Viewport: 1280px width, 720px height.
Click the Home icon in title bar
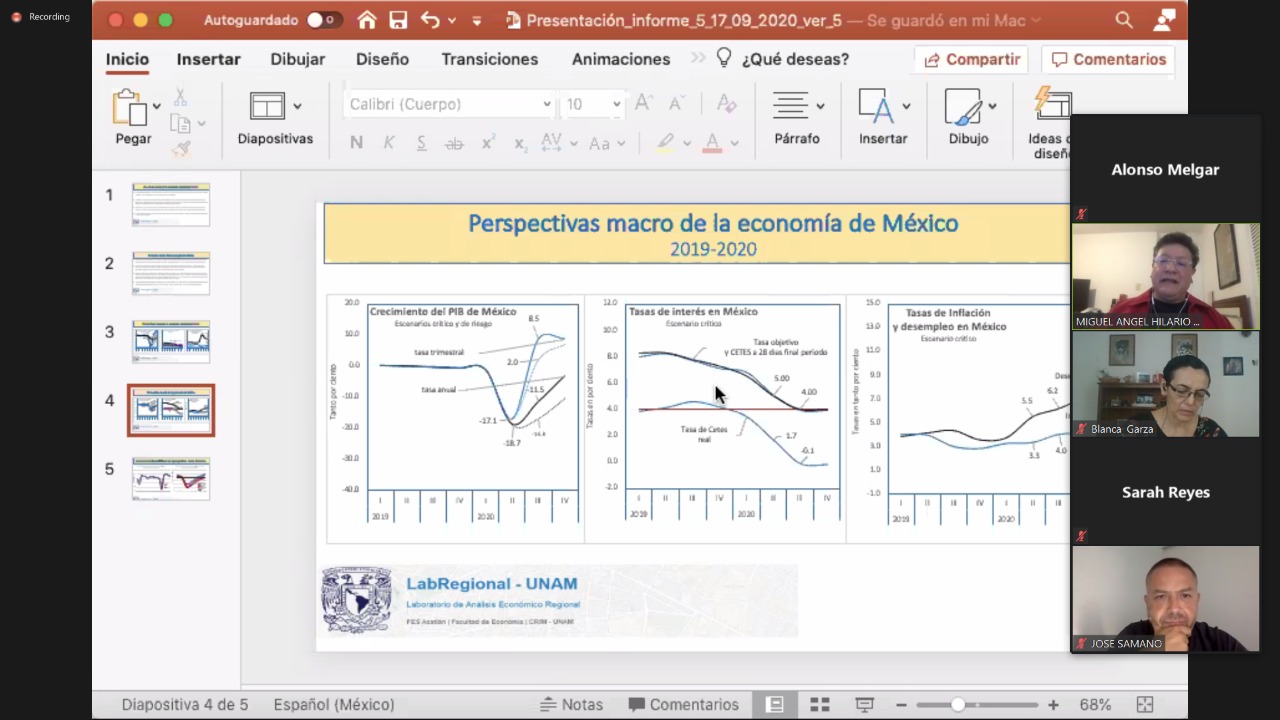(x=367, y=20)
